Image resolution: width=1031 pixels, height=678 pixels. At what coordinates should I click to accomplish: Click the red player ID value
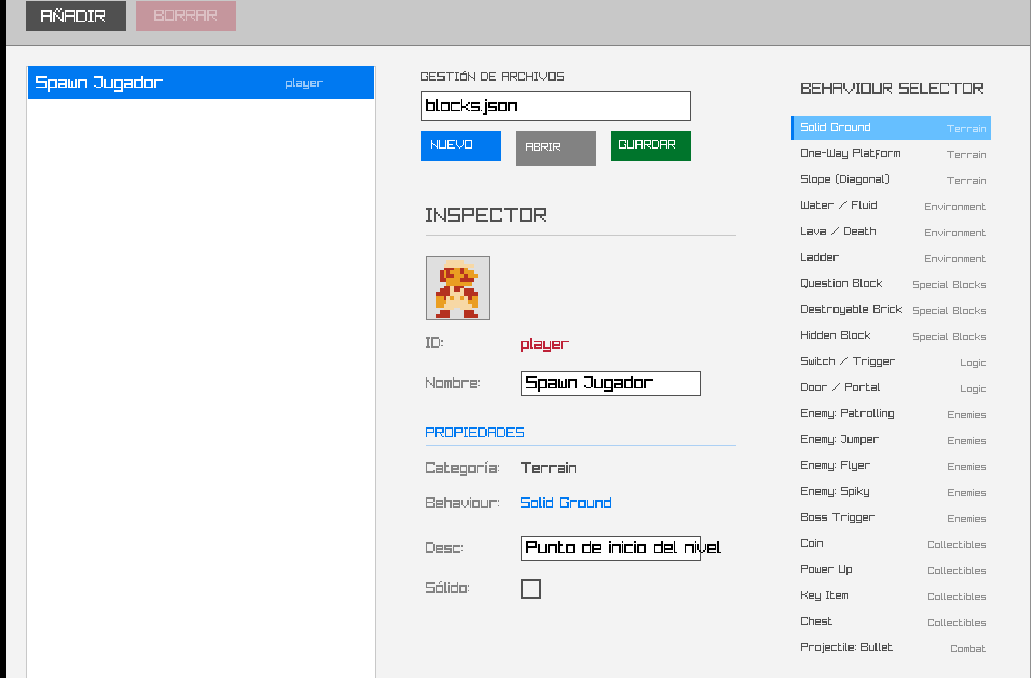click(x=544, y=344)
